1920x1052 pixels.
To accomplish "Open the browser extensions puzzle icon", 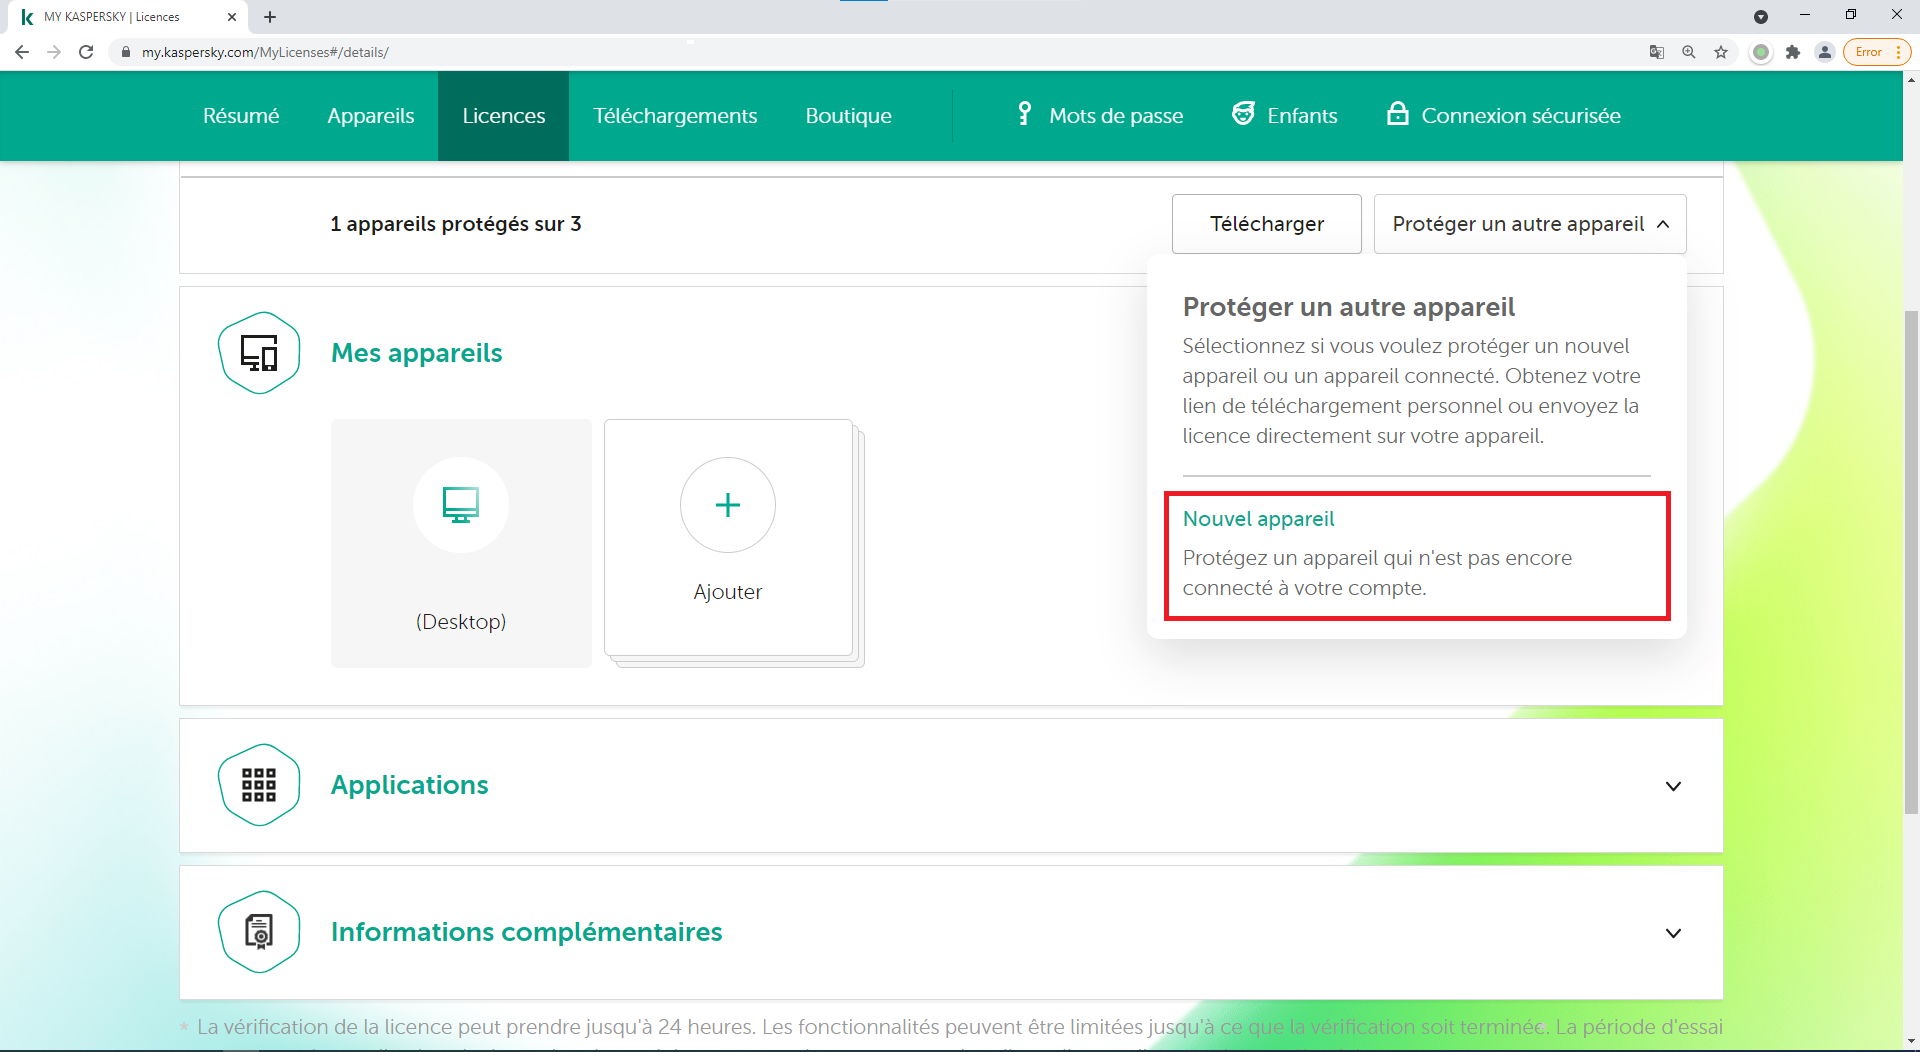I will [1793, 52].
